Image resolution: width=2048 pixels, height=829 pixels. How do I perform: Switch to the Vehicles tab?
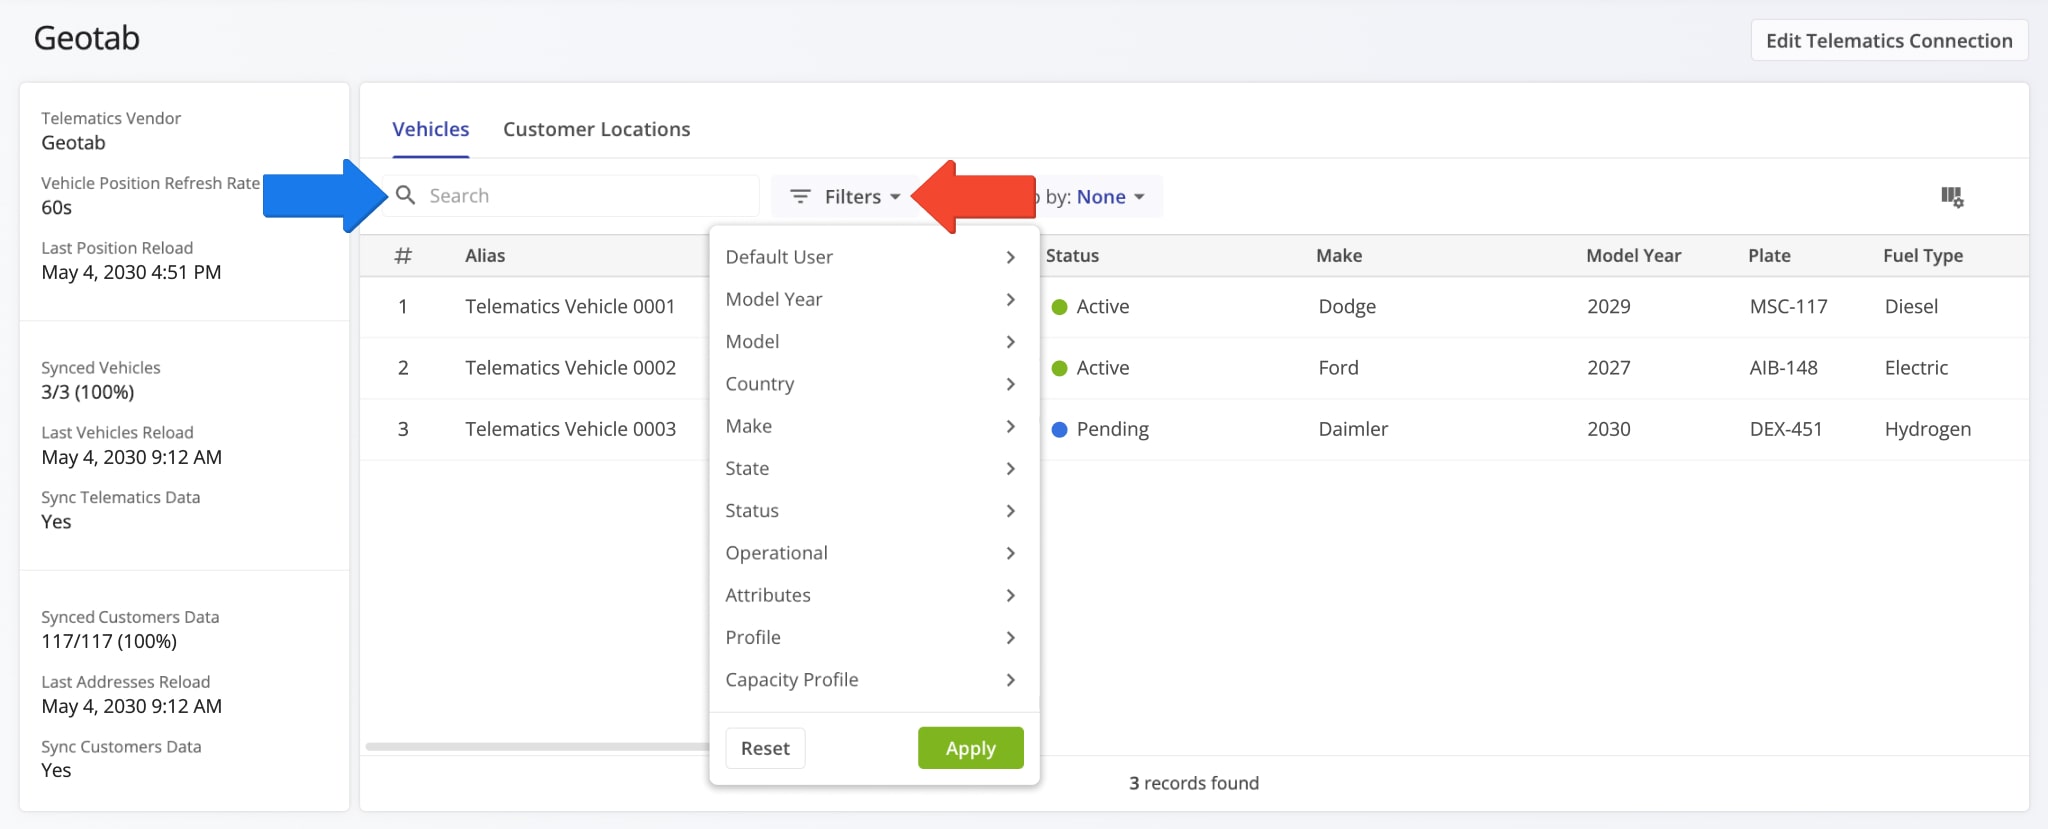point(430,129)
